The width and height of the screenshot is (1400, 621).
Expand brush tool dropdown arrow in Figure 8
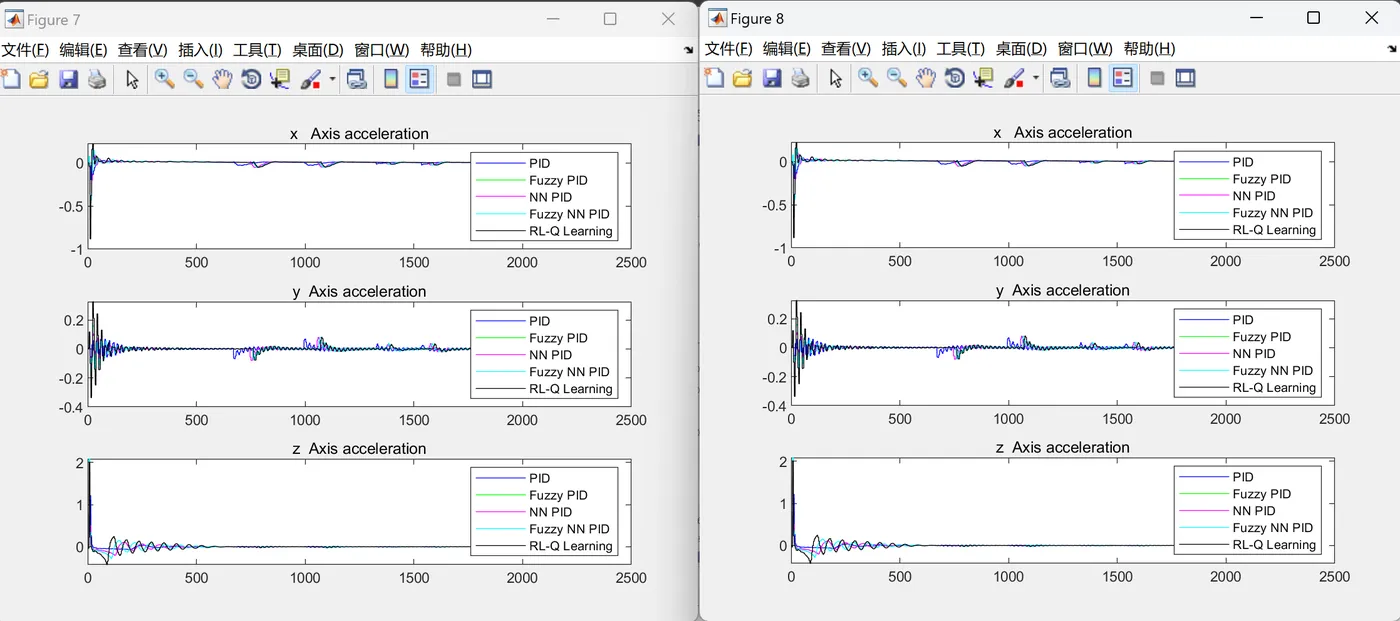pyautogui.click(x=1036, y=78)
